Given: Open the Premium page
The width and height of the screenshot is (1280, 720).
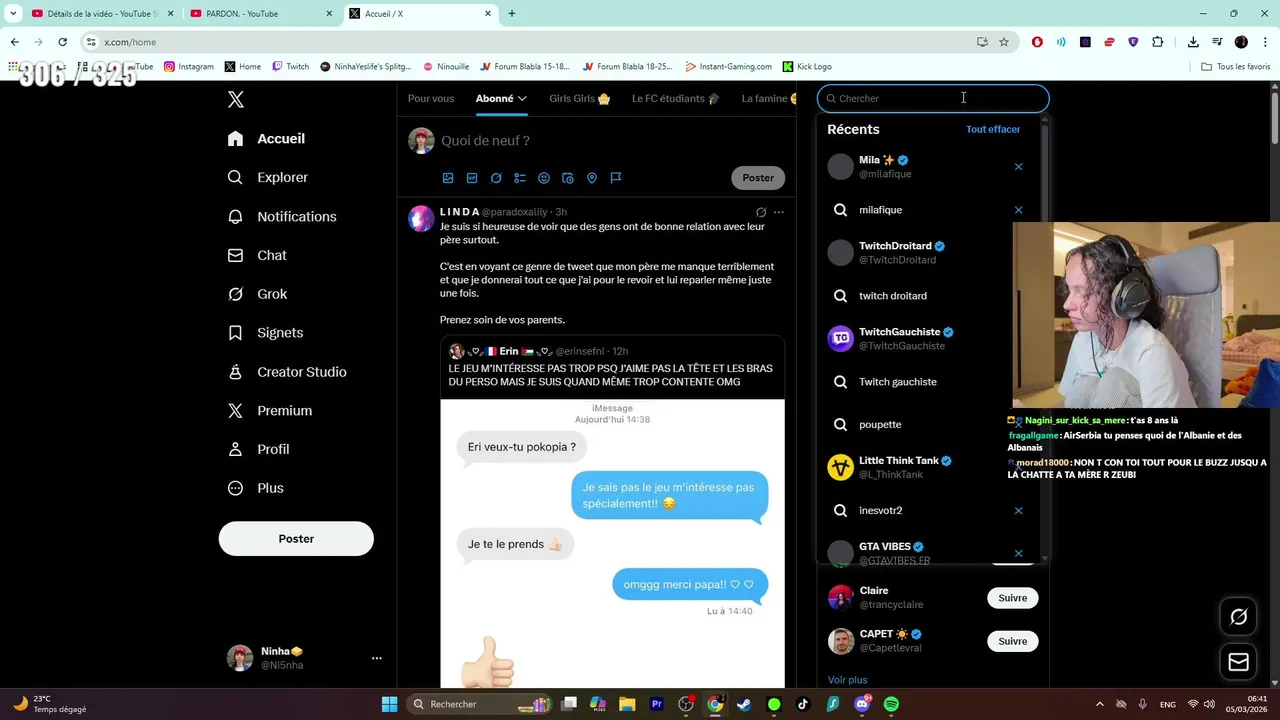Looking at the screenshot, I should [269, 411].
